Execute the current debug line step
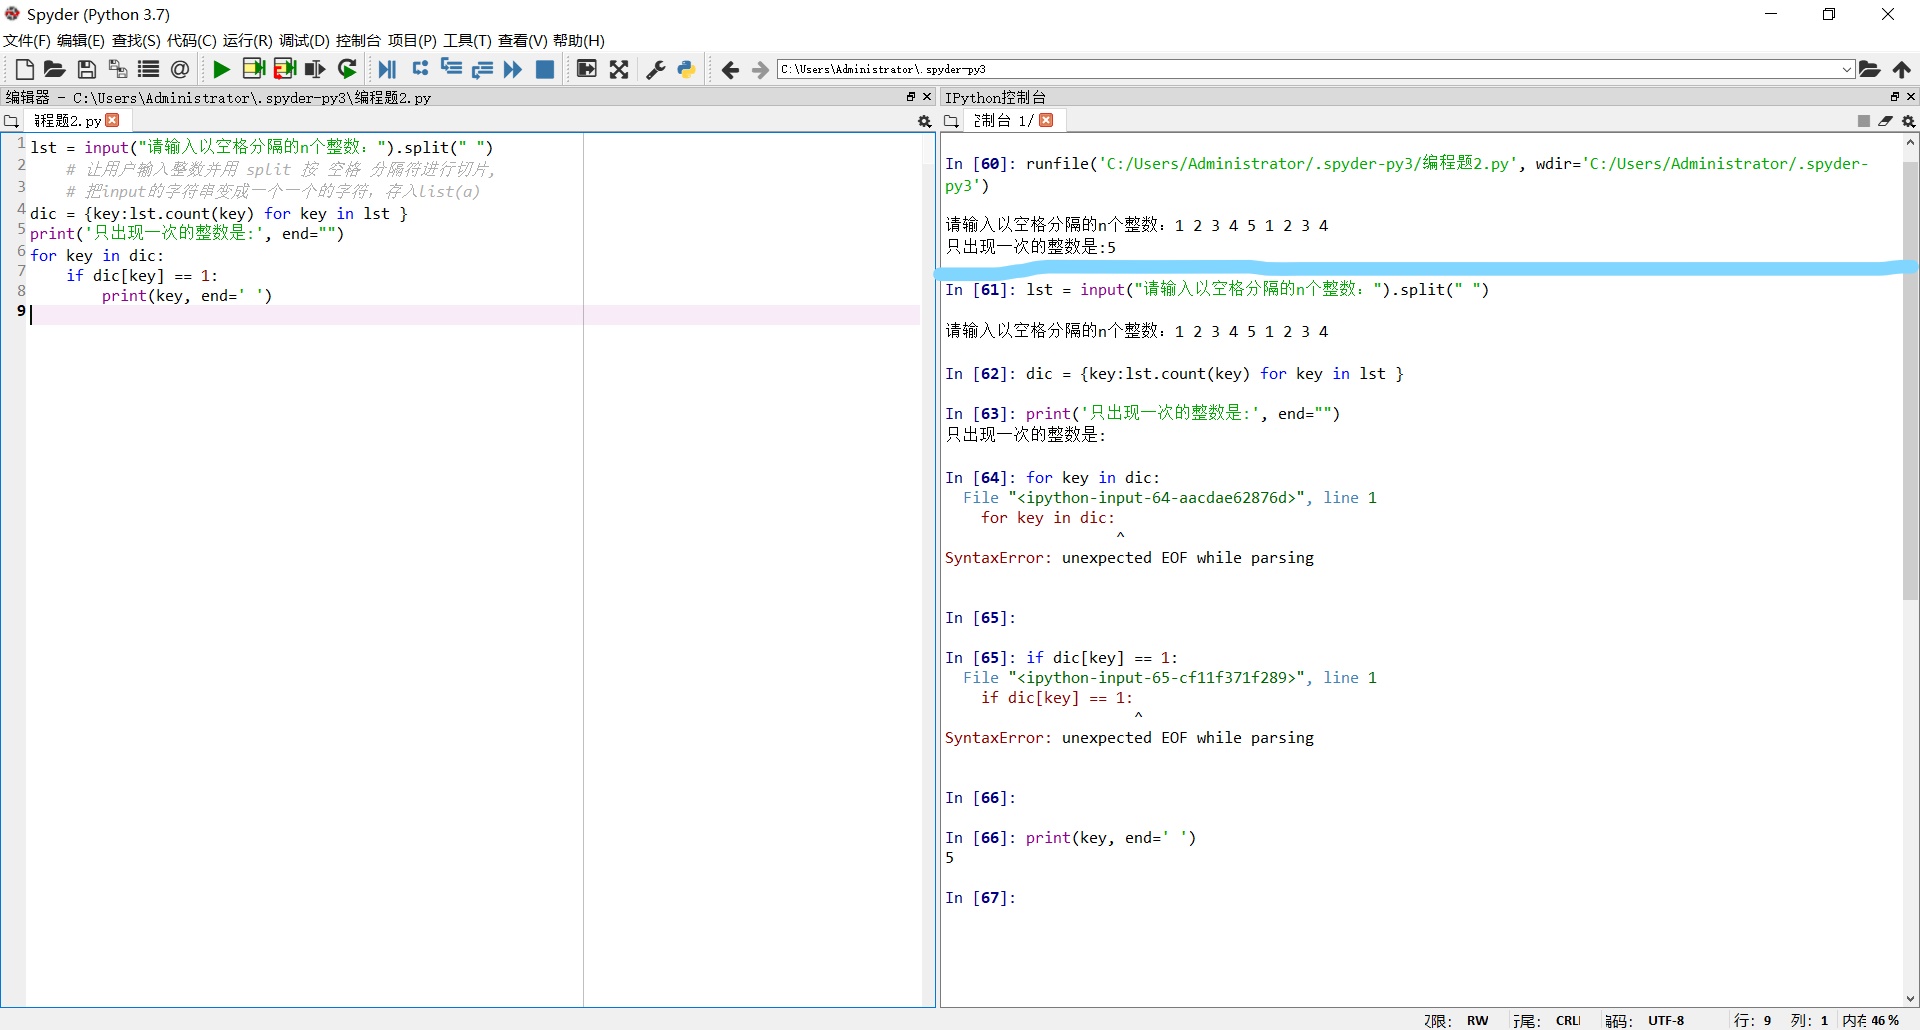The image size is (1920, 1030). click(x=420, y=69)
